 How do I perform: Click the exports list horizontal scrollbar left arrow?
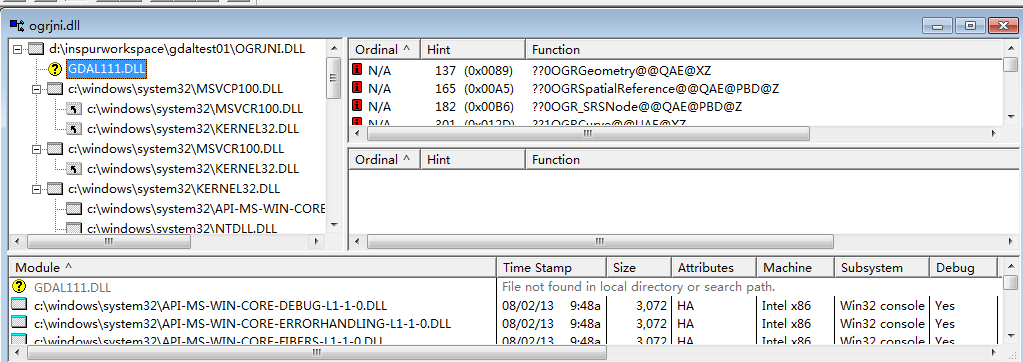click(x=358, y=242)
